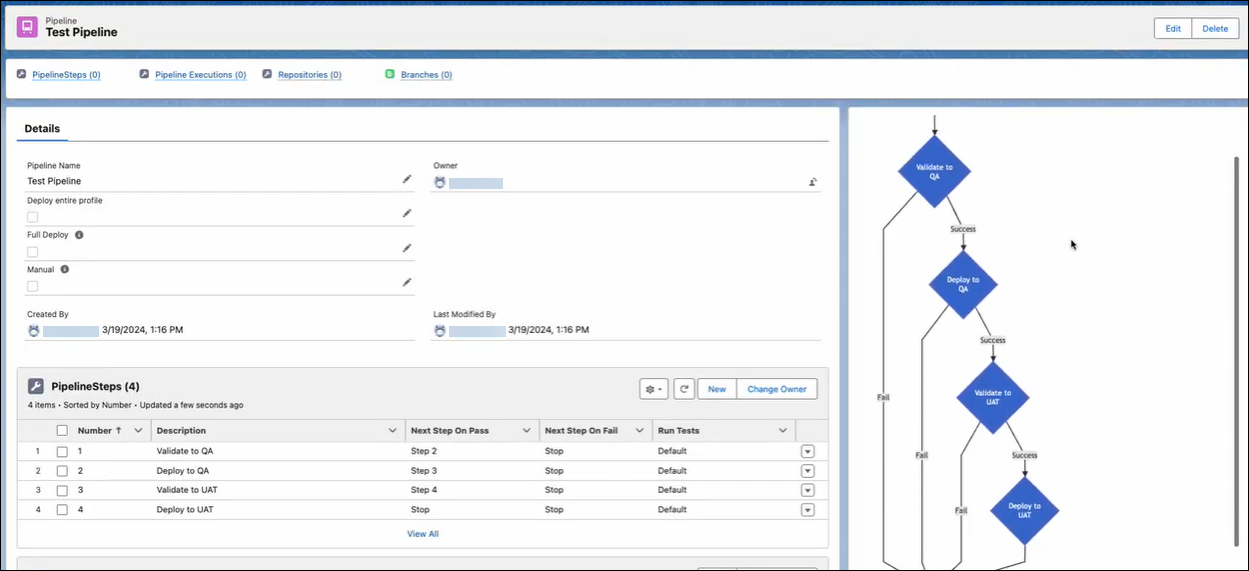Viewport: 1249px width, 571px height.
Task: Open Next Step On Fail column chevron
Action: click(639, 430)
